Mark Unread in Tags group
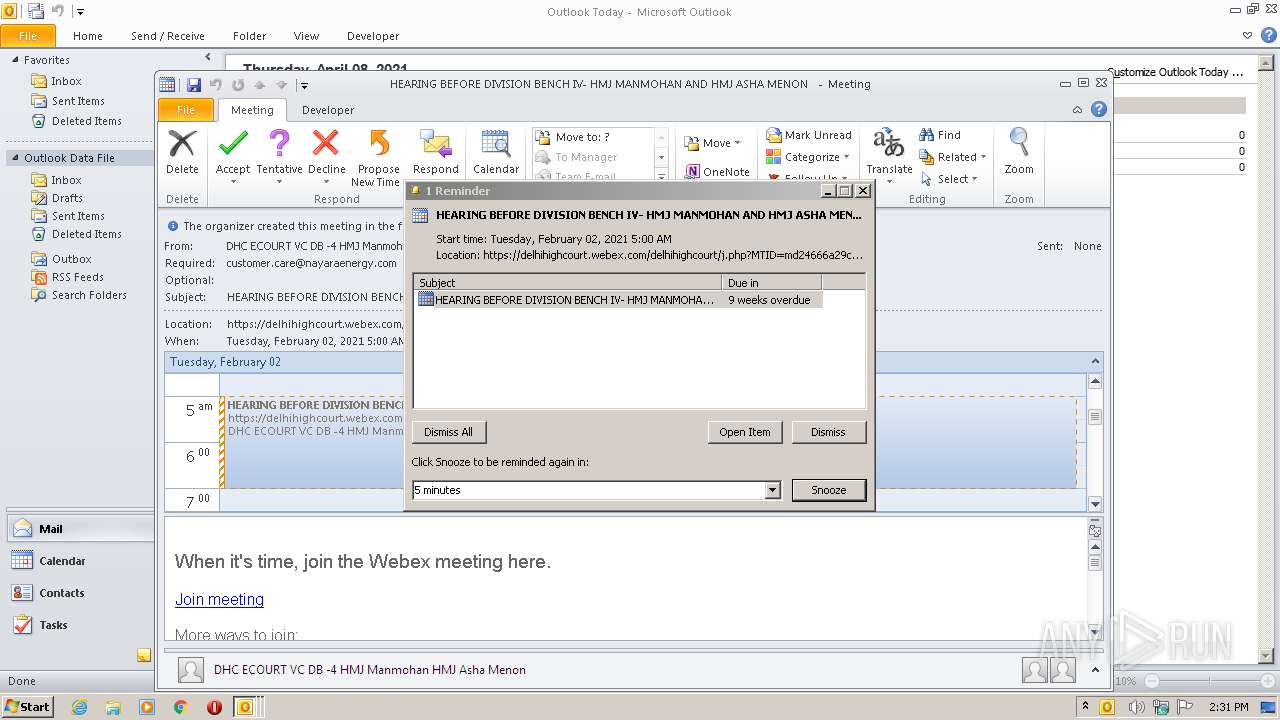This screenshot has height=720, width=1280. [x=809, y=135]
